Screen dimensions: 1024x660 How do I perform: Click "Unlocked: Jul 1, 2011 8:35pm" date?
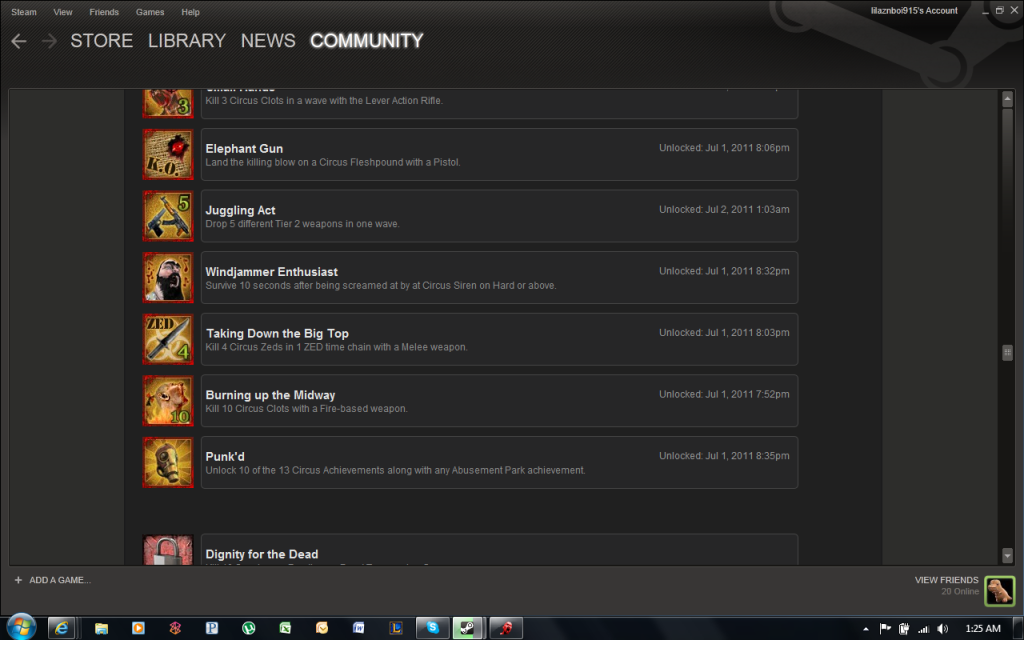coord(724,456)
